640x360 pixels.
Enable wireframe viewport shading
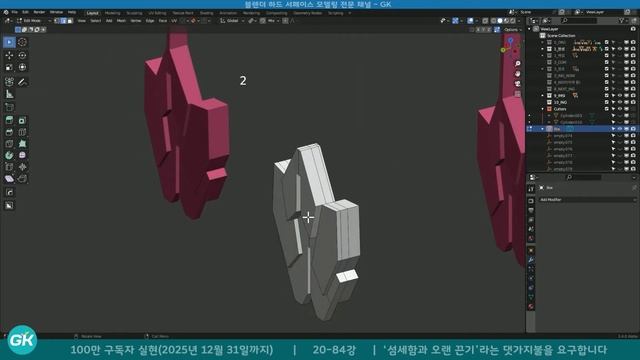click(494, 21)
